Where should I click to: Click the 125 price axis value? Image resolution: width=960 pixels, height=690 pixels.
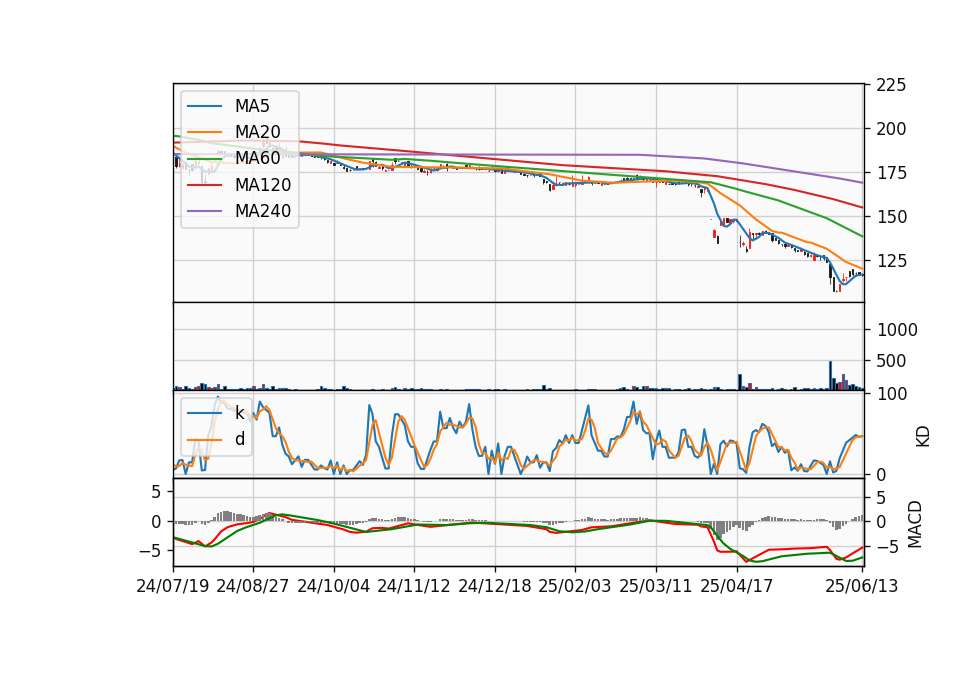(x=891, y=261)
